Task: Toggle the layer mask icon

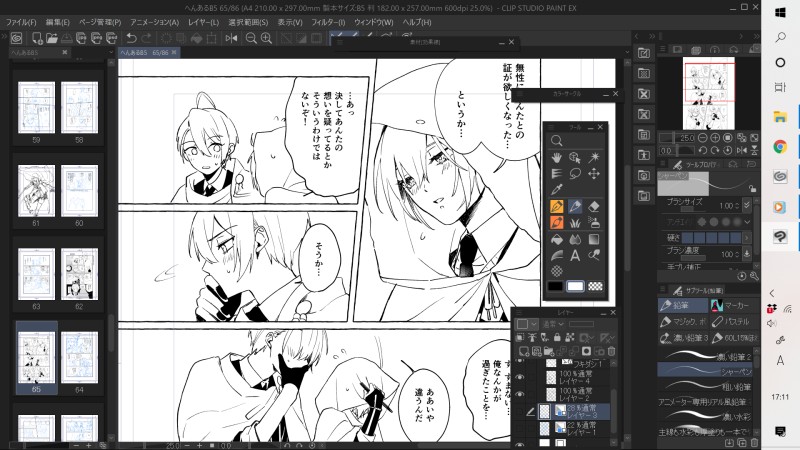Action: 586,351
